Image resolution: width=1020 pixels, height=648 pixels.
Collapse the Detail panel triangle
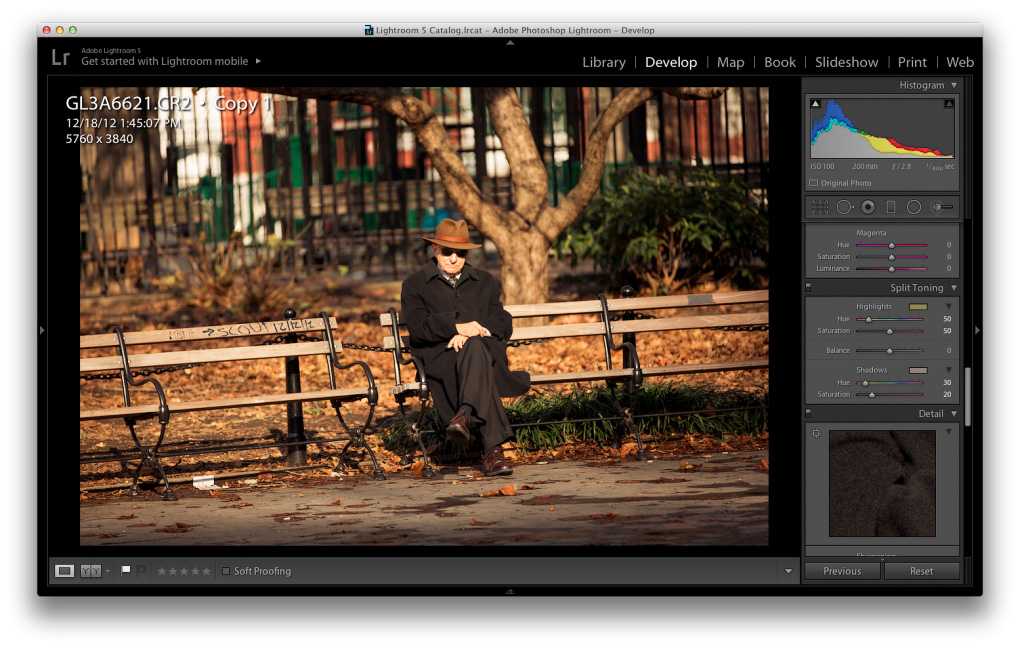[954, 414]
